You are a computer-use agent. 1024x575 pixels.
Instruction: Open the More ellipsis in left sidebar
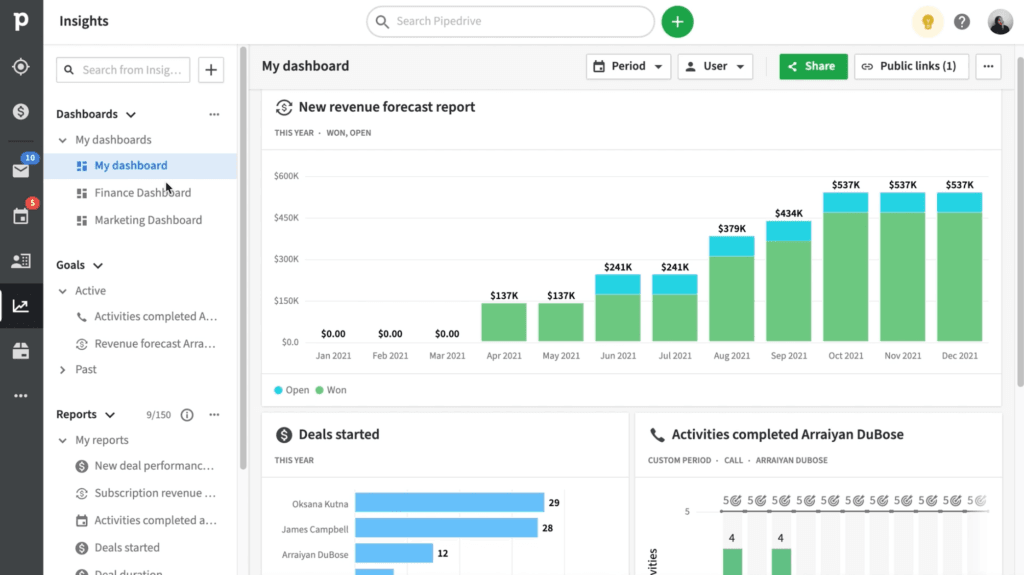coord(21,395)
